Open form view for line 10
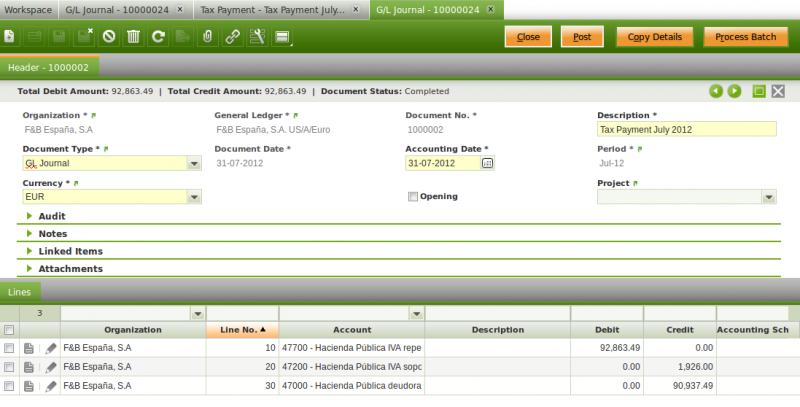This screenshot has height=407, width=800. [30, 348]
